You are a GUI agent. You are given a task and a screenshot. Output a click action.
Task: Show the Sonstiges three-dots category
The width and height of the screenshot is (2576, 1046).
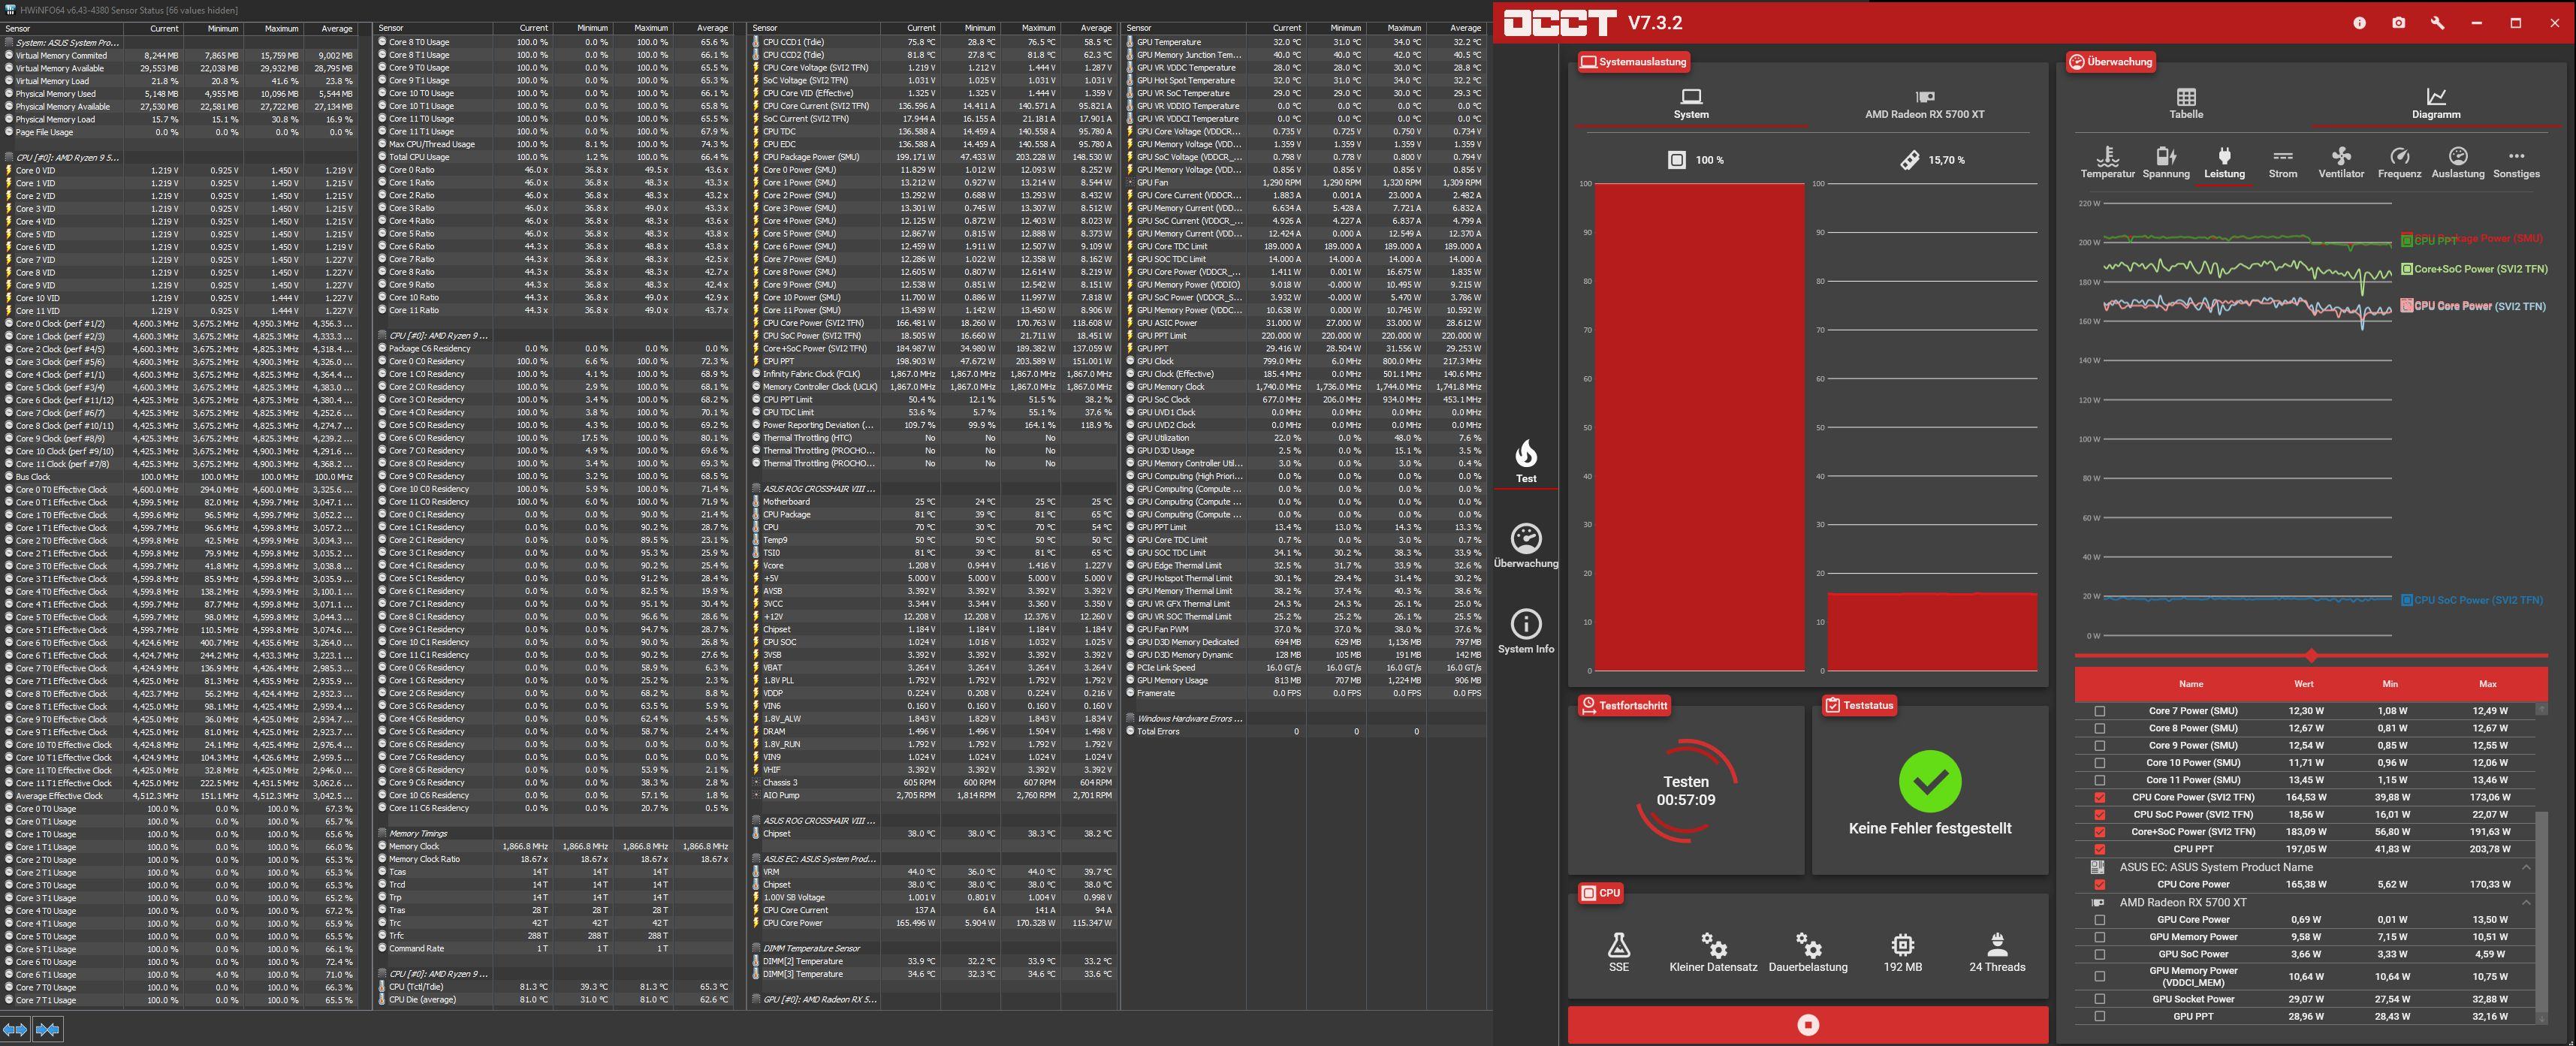point(2516,163)
